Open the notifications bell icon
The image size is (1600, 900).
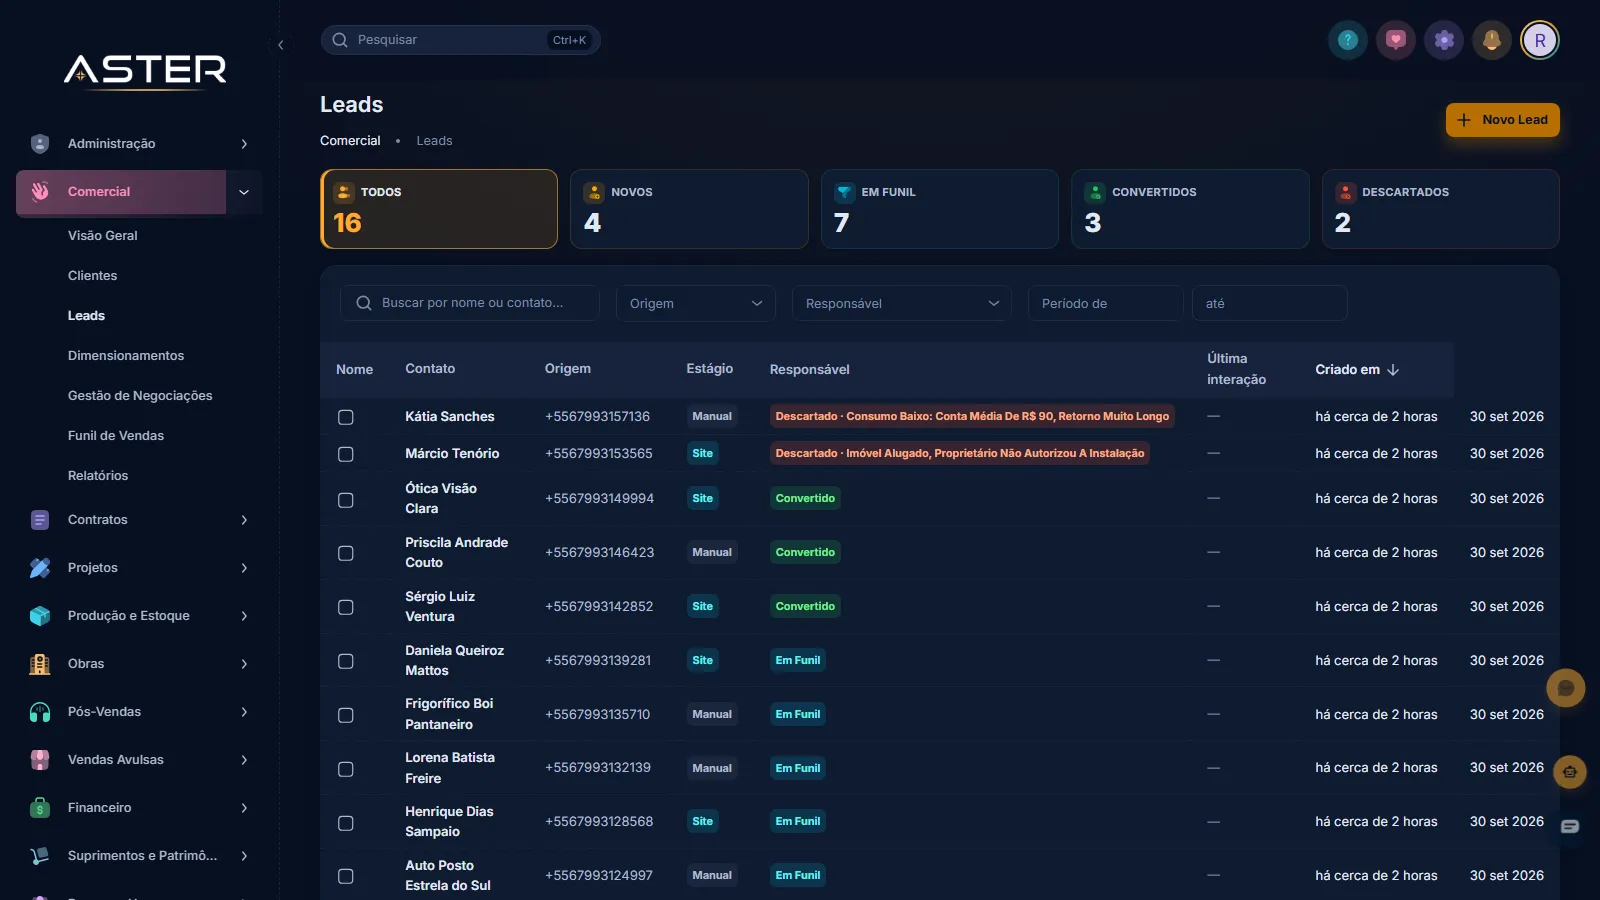[x=1492, y=40]
